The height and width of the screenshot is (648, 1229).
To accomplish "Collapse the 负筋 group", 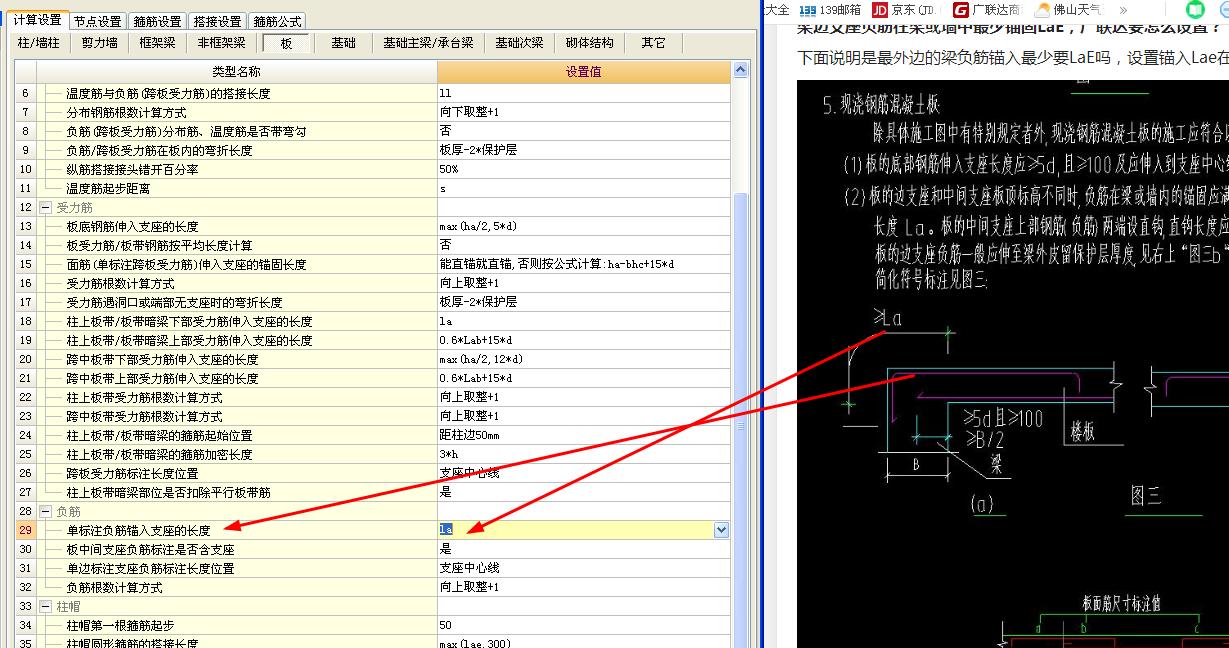I will coord(45,511).
